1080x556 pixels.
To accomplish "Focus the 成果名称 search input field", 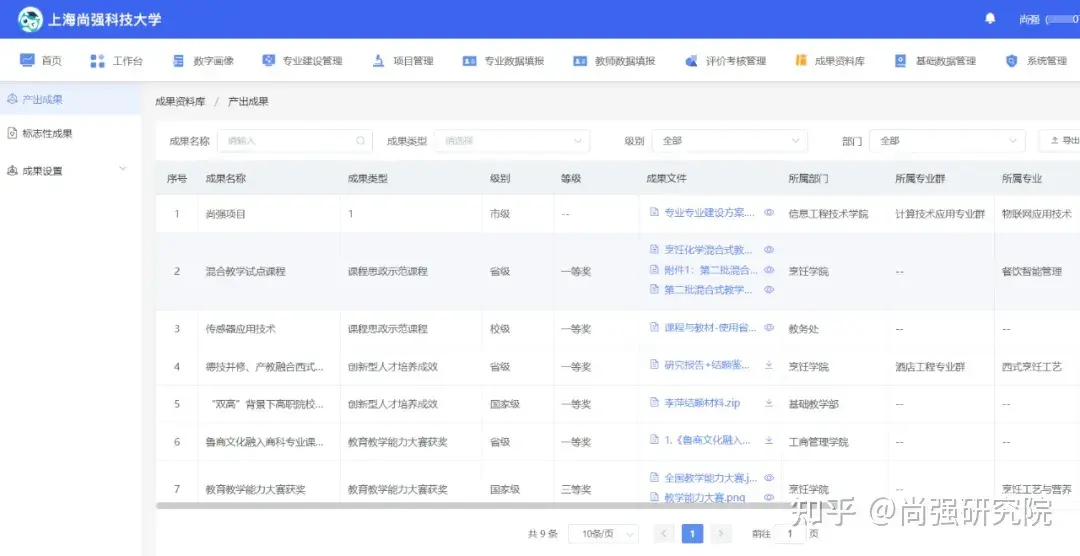I will (295, 141).
